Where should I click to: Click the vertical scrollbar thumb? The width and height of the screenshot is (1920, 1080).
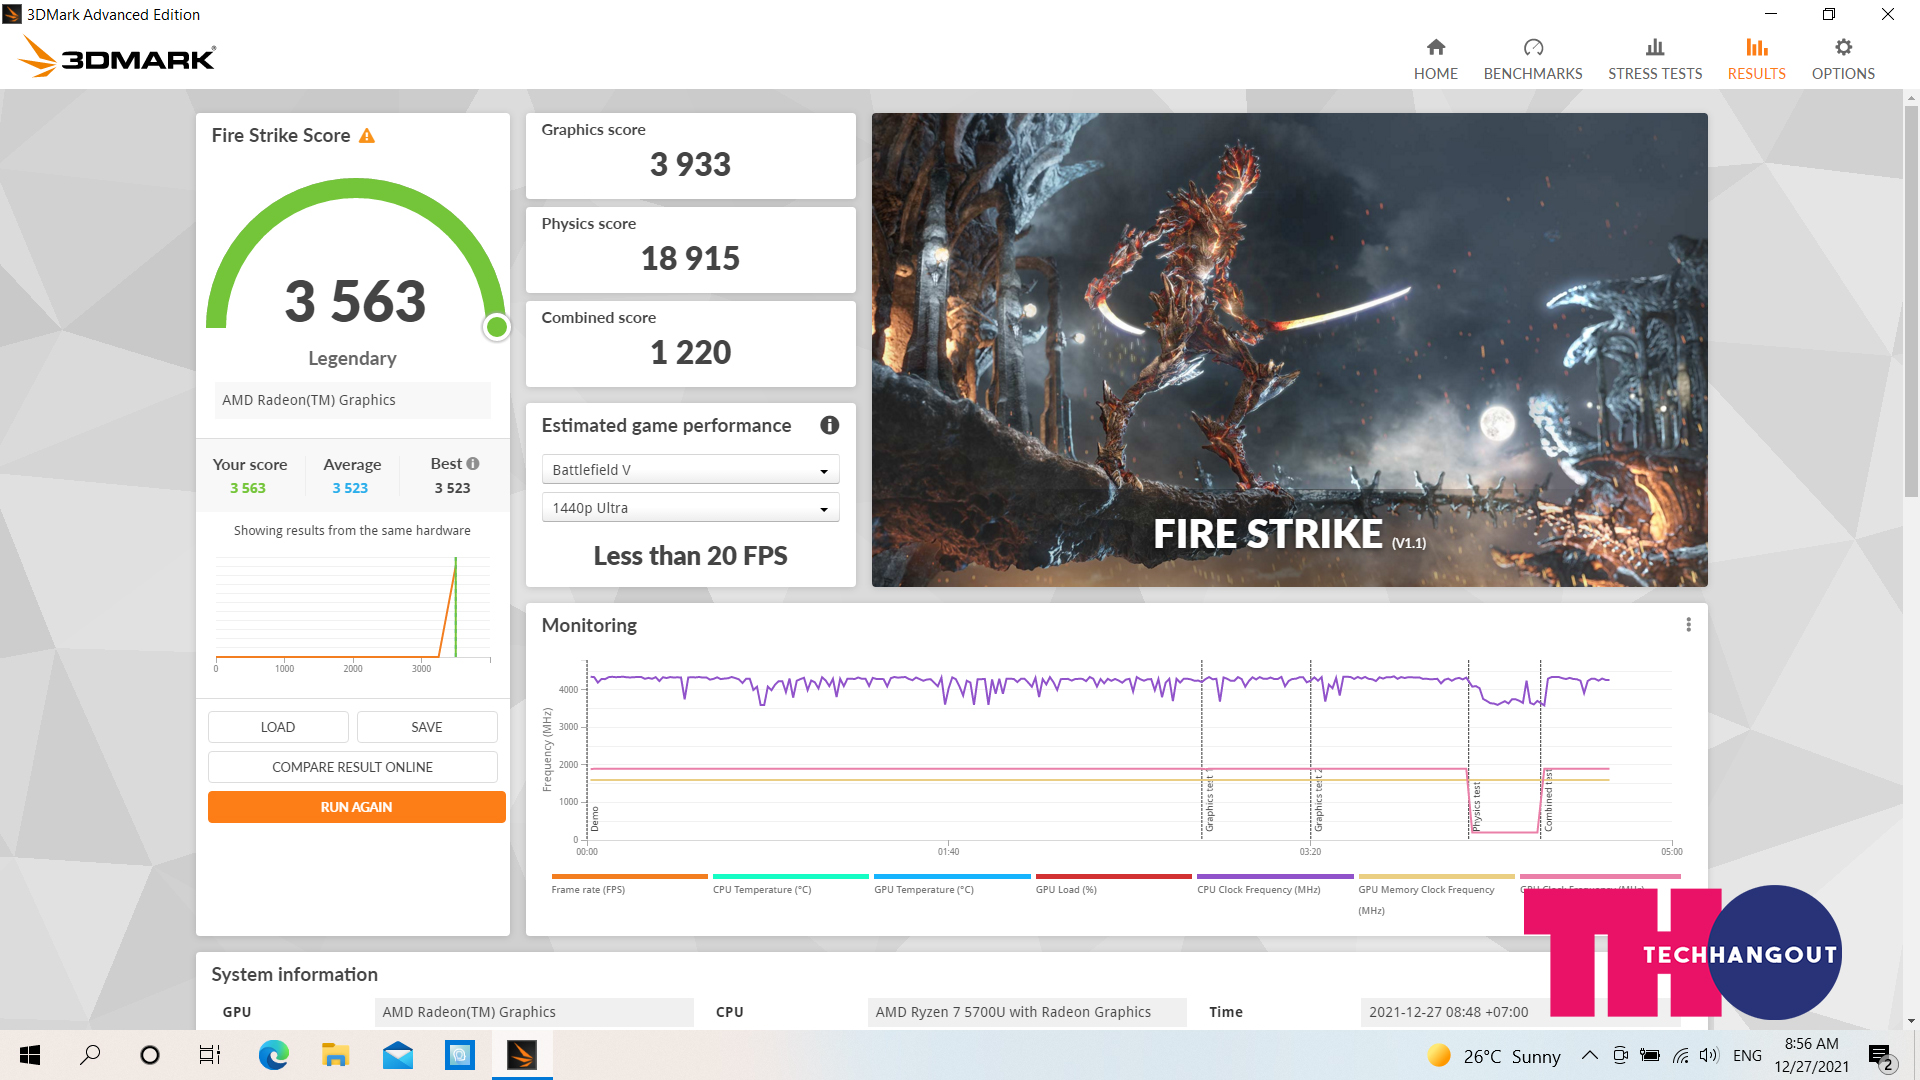pyautogui.click(x=1911, y=300)
